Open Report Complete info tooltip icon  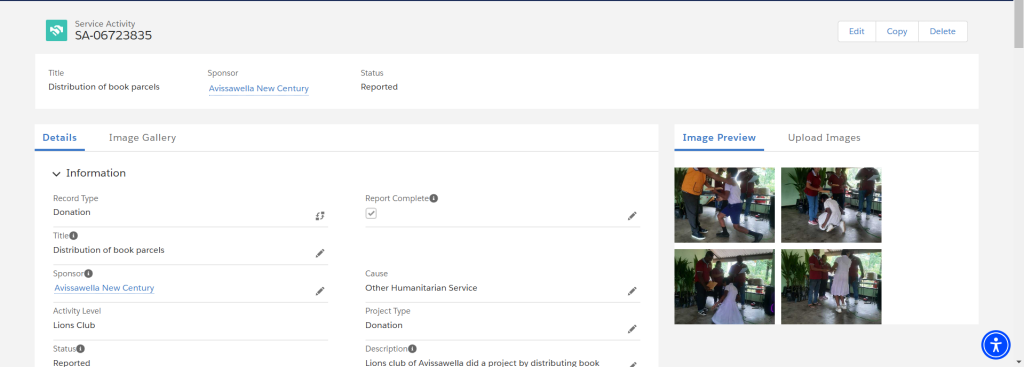(x=434, y=198)
